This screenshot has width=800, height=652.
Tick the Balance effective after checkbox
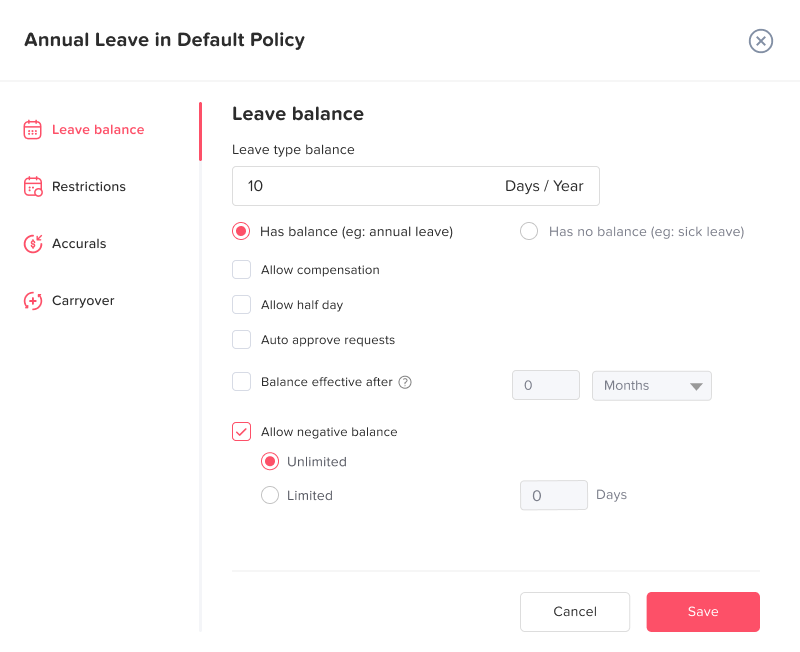pyautogui.click(x=241, y=382)
